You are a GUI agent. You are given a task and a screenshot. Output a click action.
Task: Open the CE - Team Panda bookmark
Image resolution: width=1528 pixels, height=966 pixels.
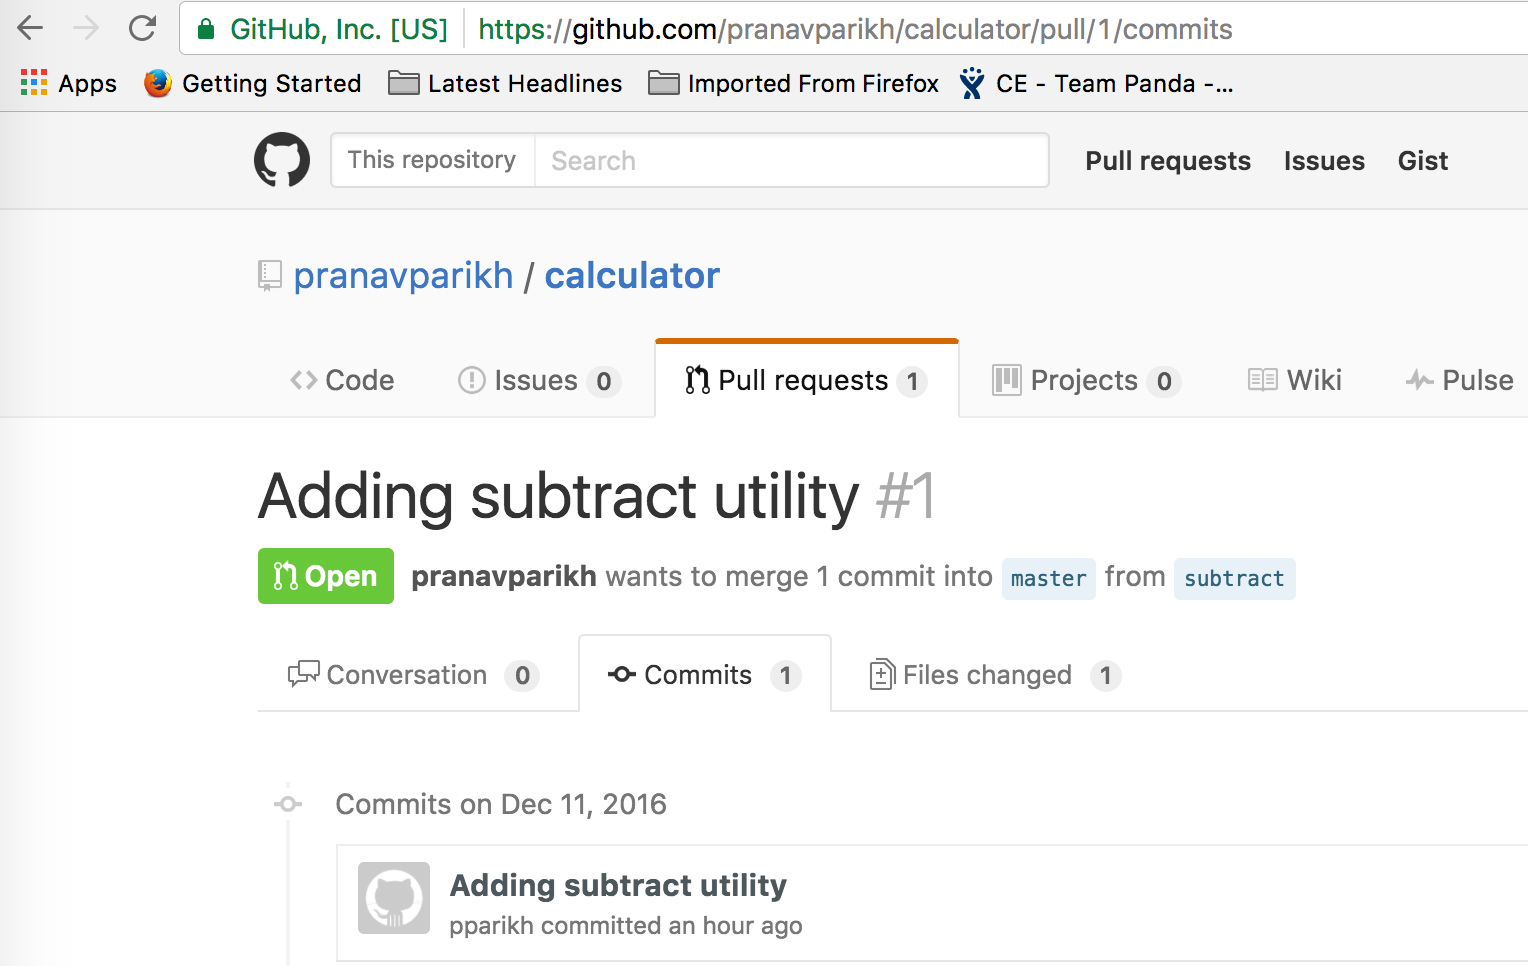point(1096,83)
